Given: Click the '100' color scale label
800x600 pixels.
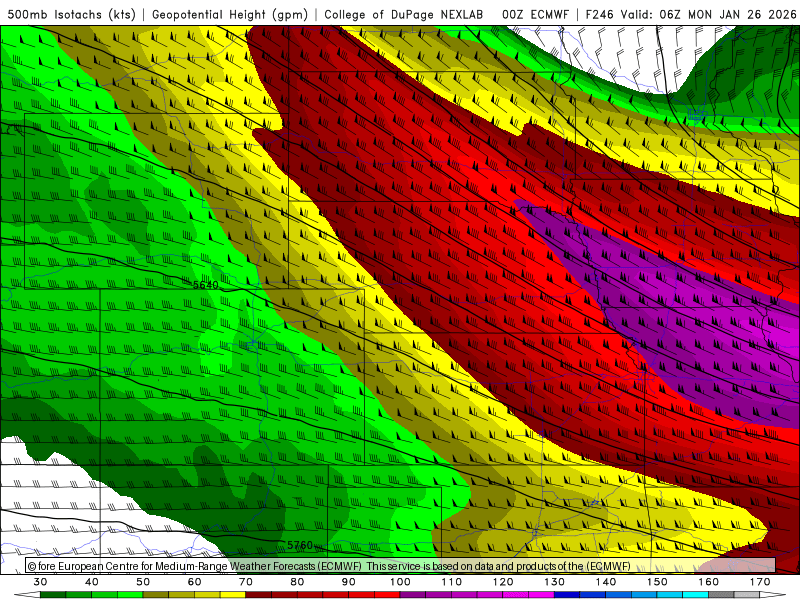Looking at the screenshot, I should coord(401,582).
